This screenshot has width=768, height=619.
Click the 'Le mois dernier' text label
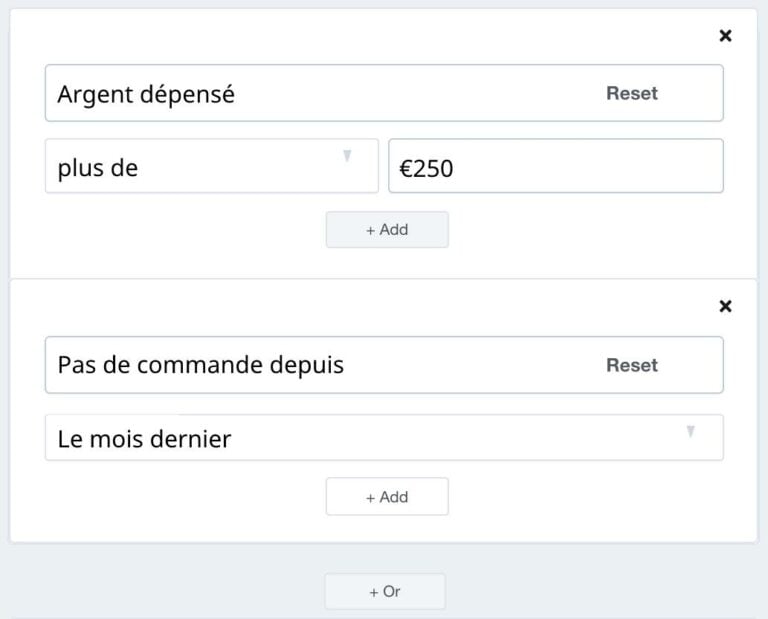coord(144,439)
